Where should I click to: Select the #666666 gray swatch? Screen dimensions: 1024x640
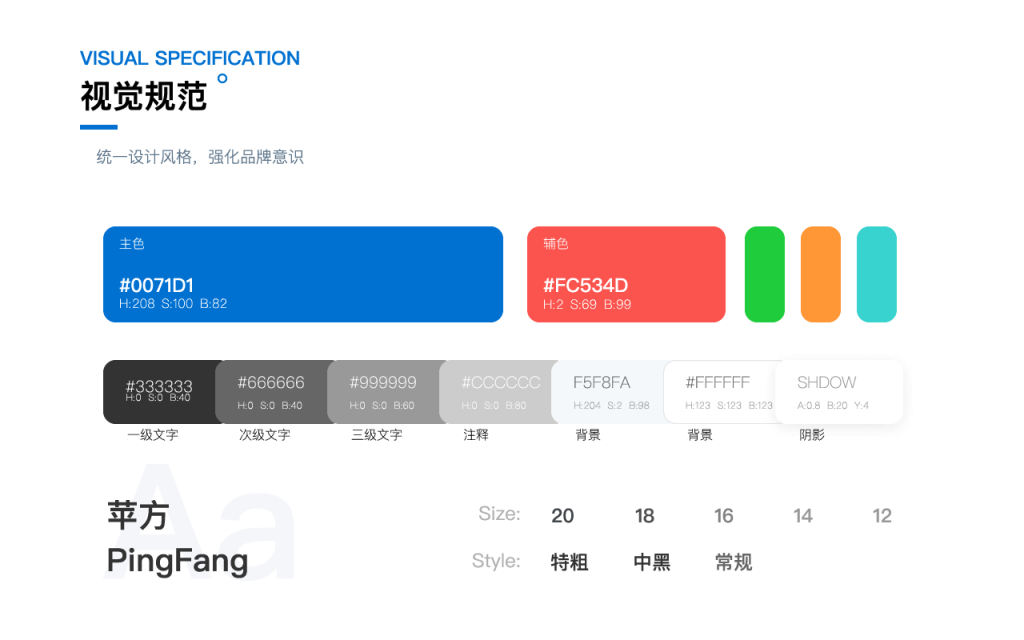(x=272, y=391)
